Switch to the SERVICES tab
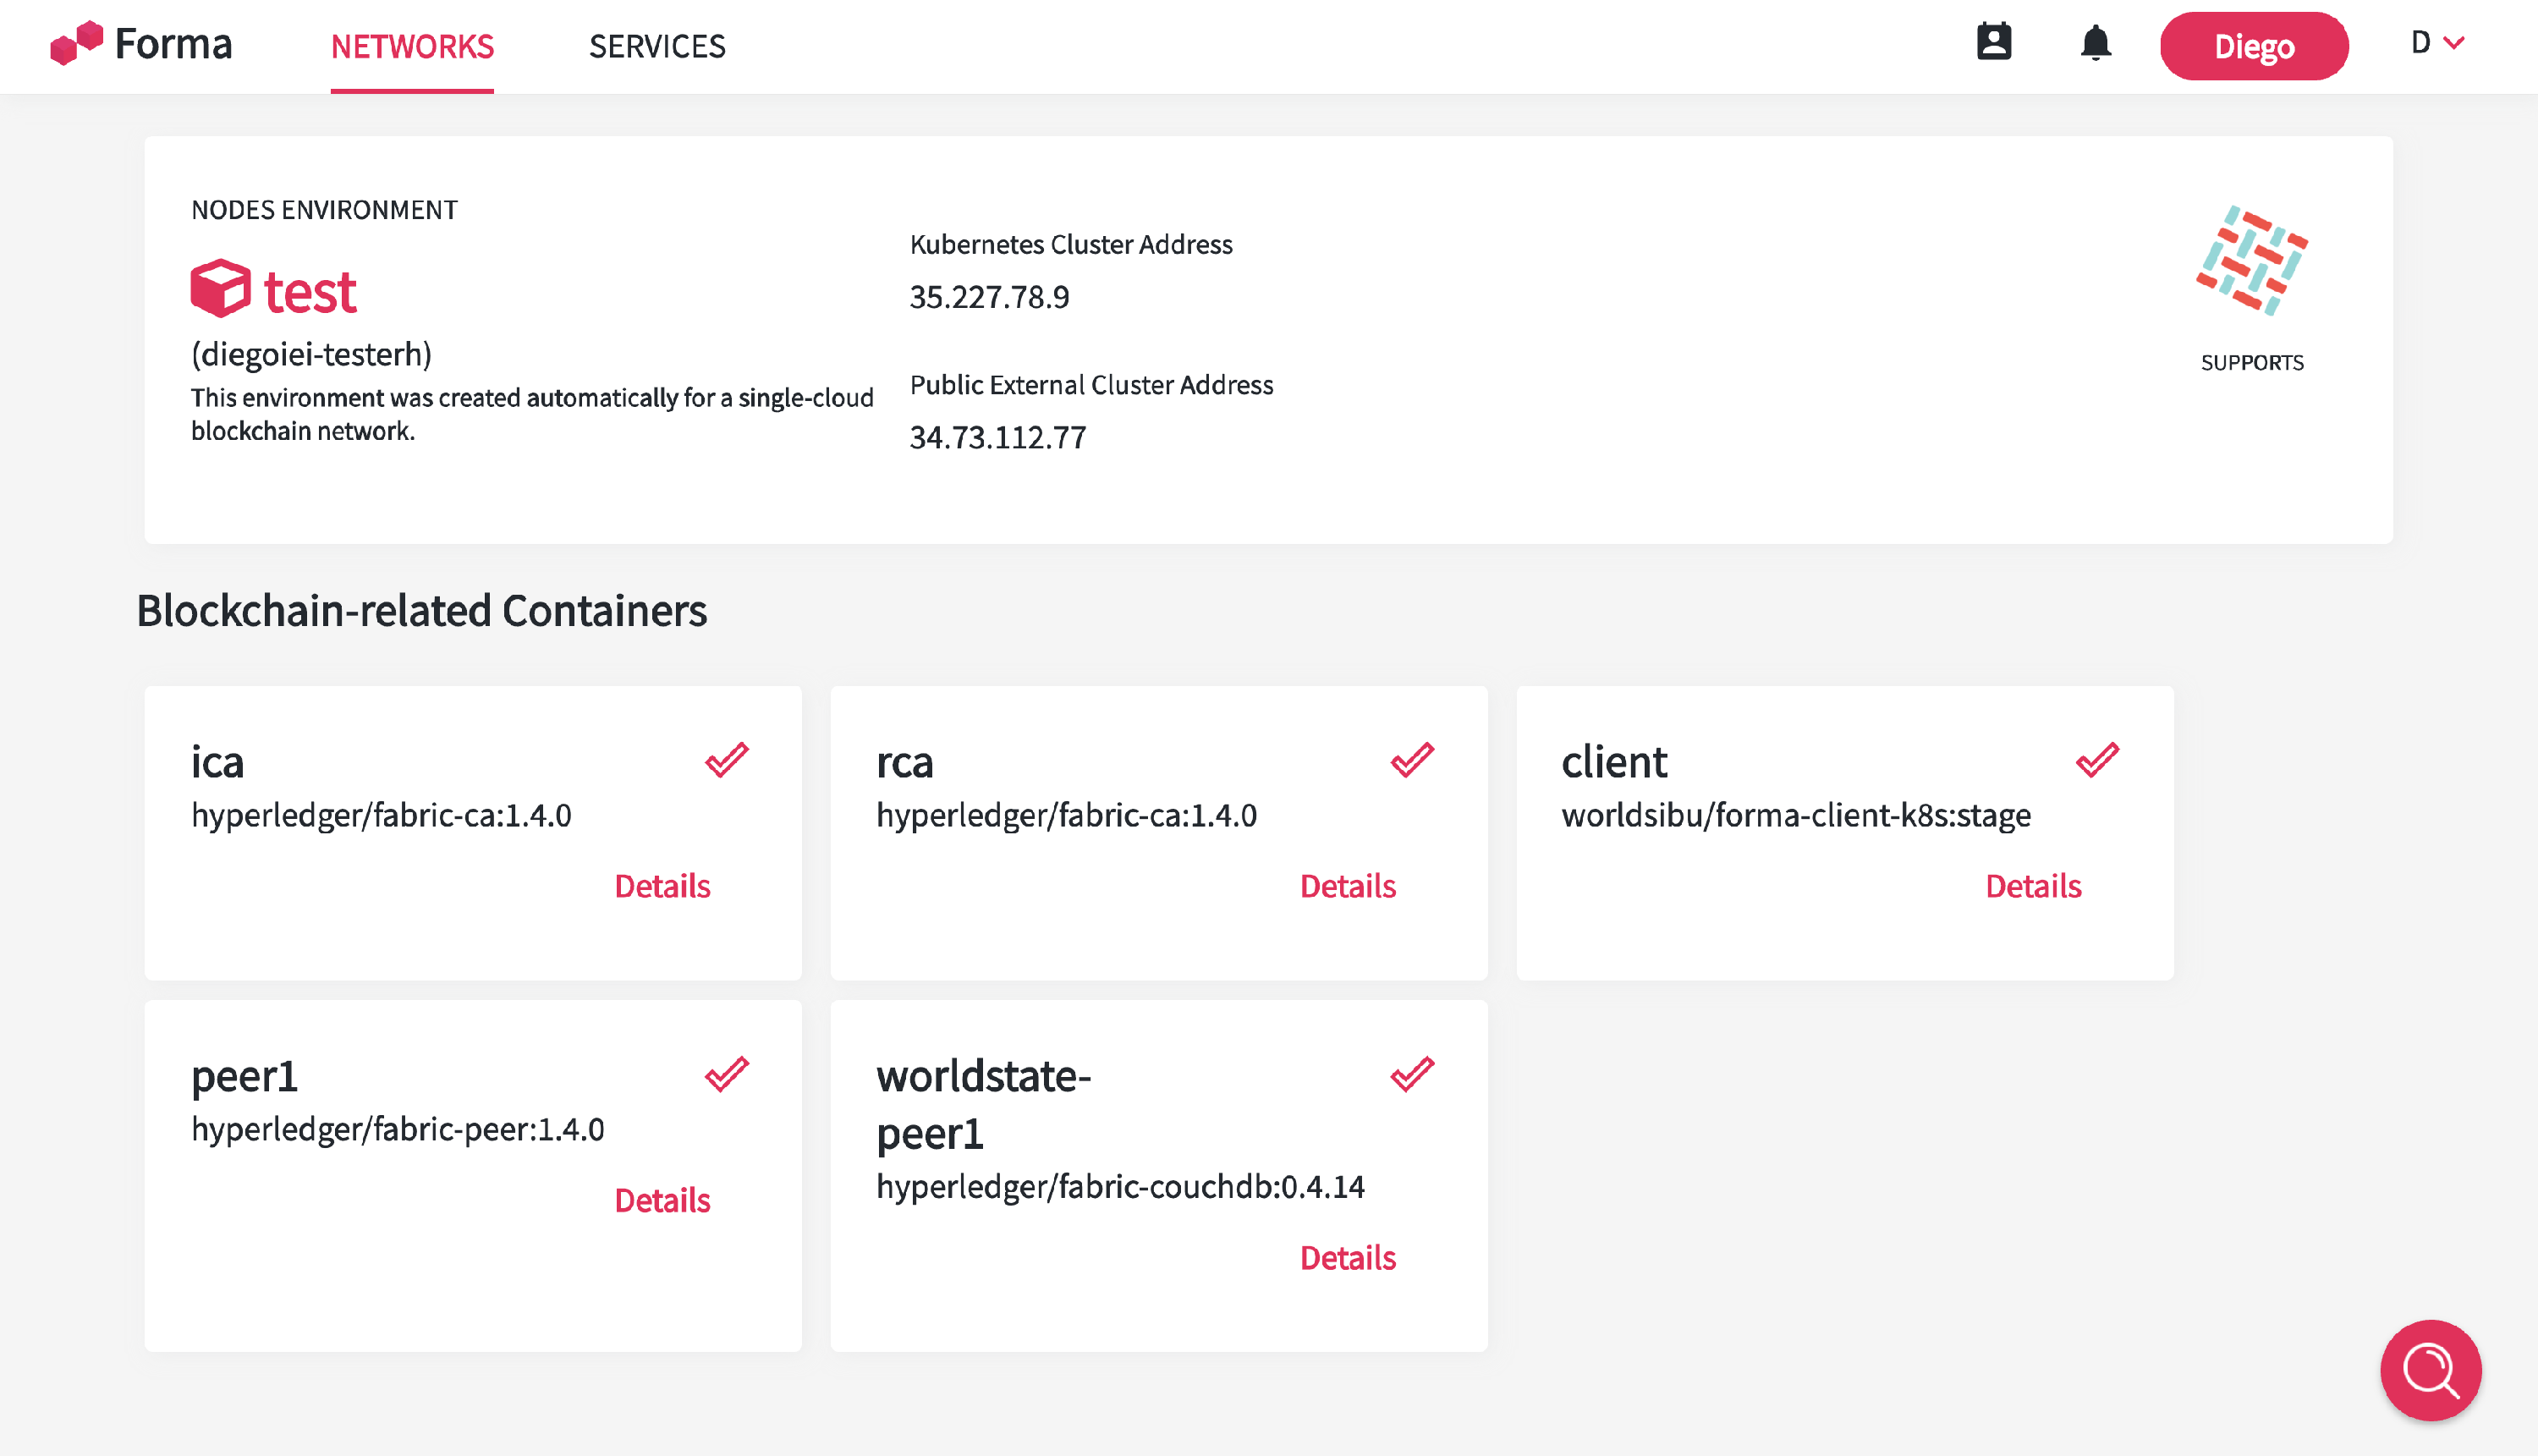 657,46
